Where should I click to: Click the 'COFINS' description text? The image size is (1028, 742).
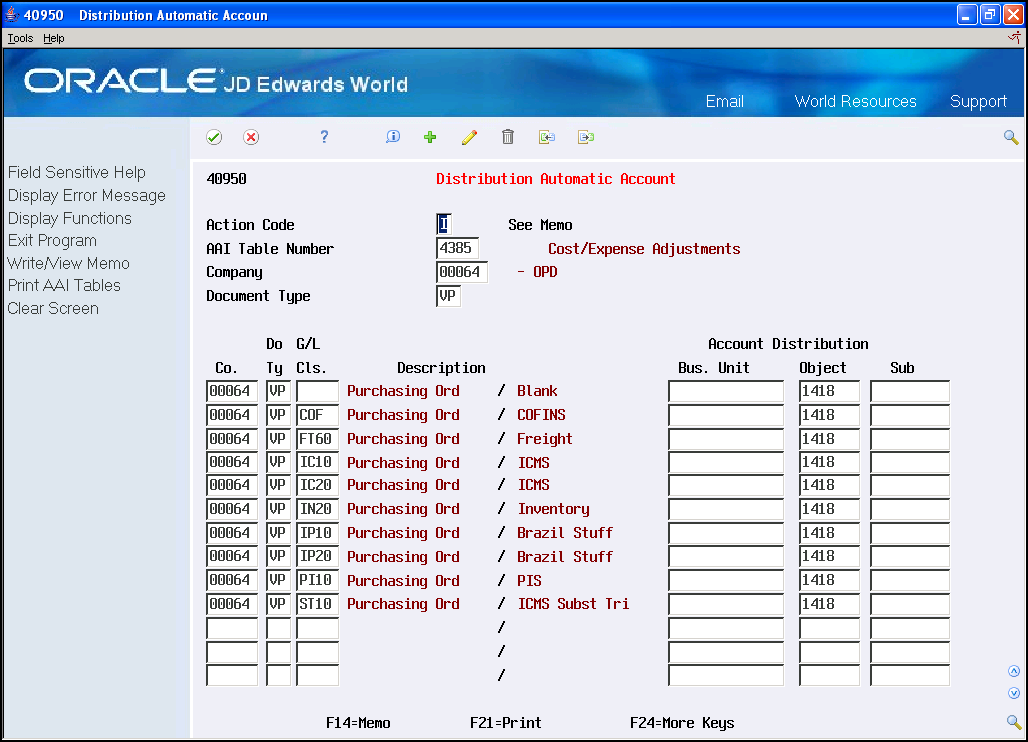(x=541, y=415)
